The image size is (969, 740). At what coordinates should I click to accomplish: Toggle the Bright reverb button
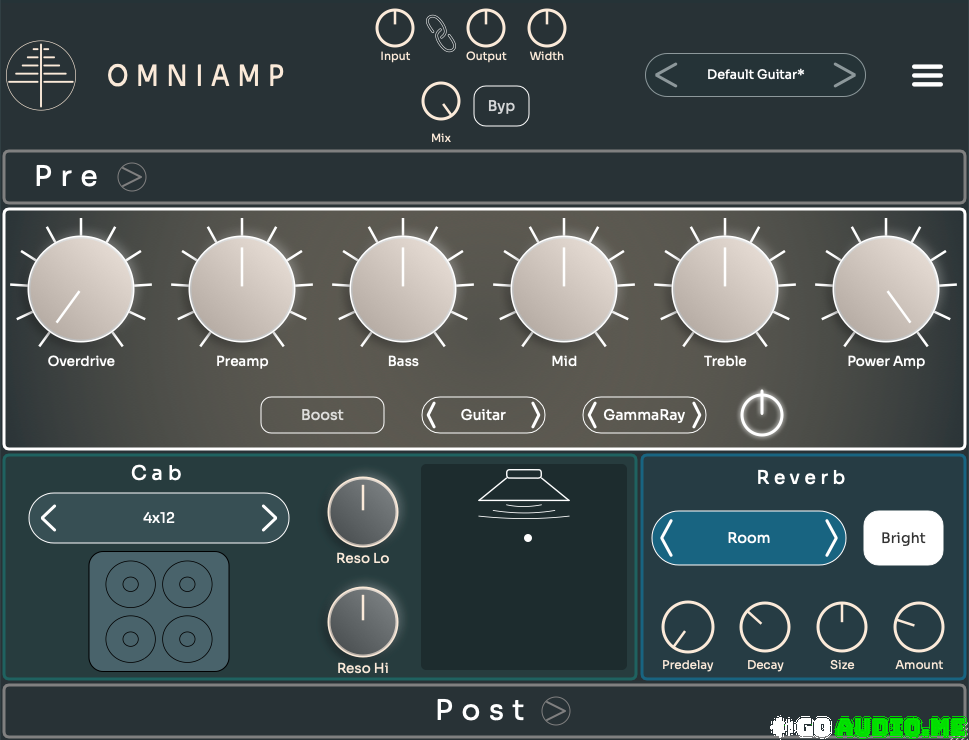903,538
